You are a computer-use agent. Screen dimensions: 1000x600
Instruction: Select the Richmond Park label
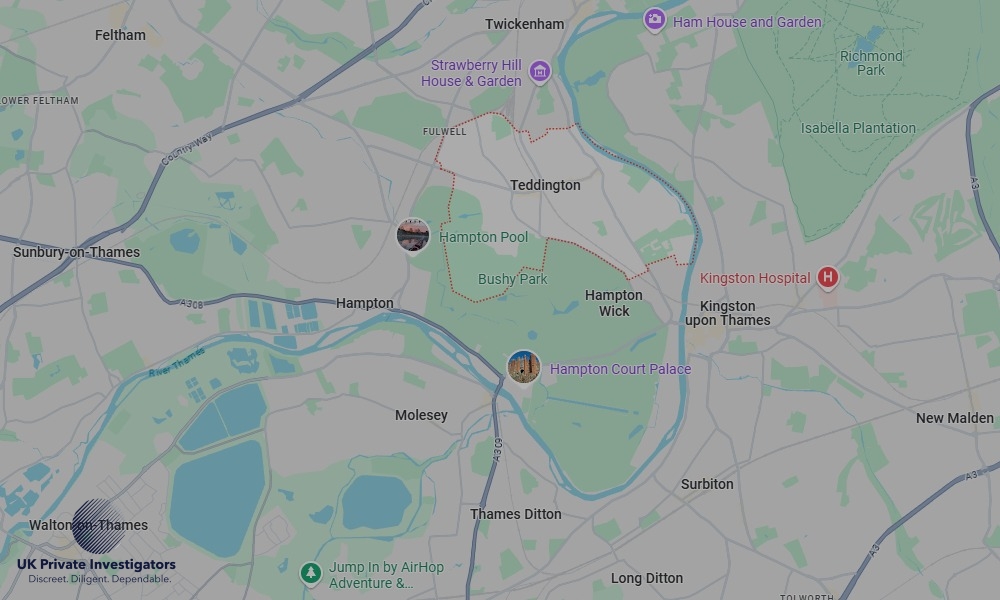pos(871,62)
